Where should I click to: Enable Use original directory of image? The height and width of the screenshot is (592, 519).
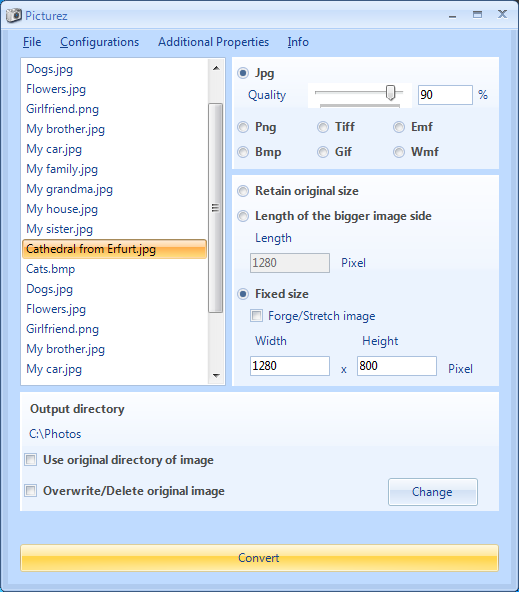31,460
